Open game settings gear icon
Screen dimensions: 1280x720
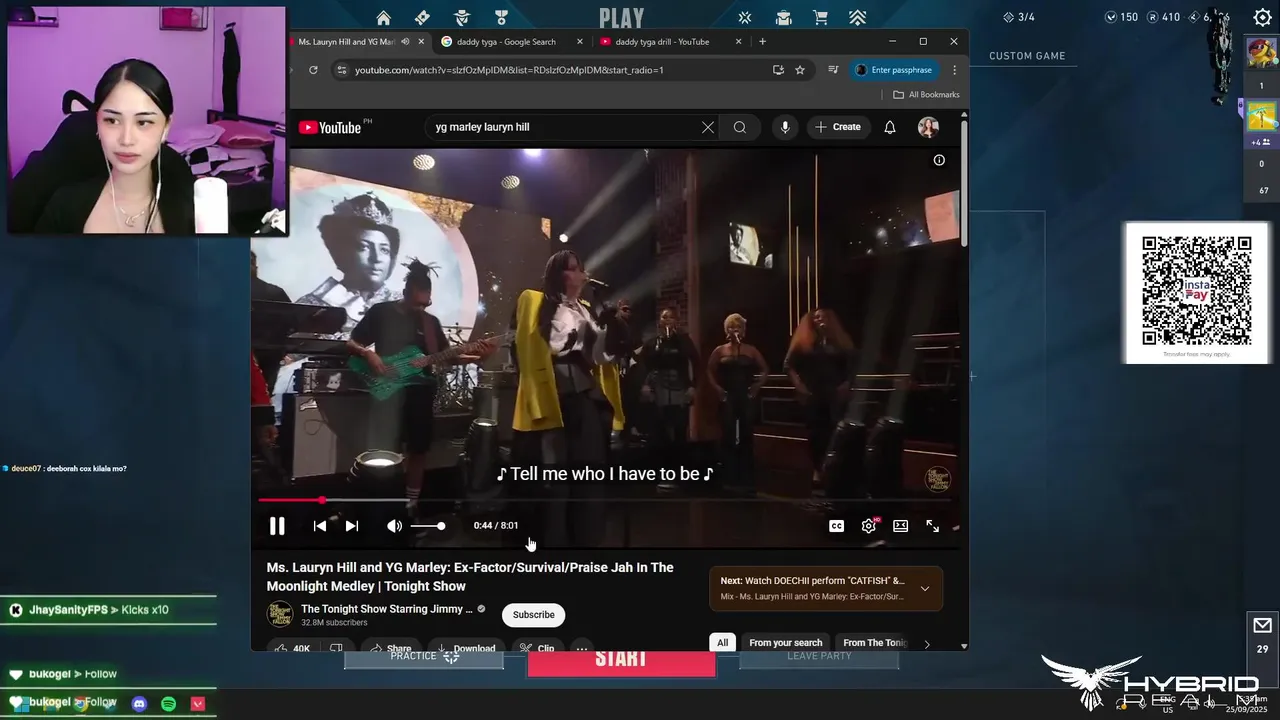click(1263, 17)
